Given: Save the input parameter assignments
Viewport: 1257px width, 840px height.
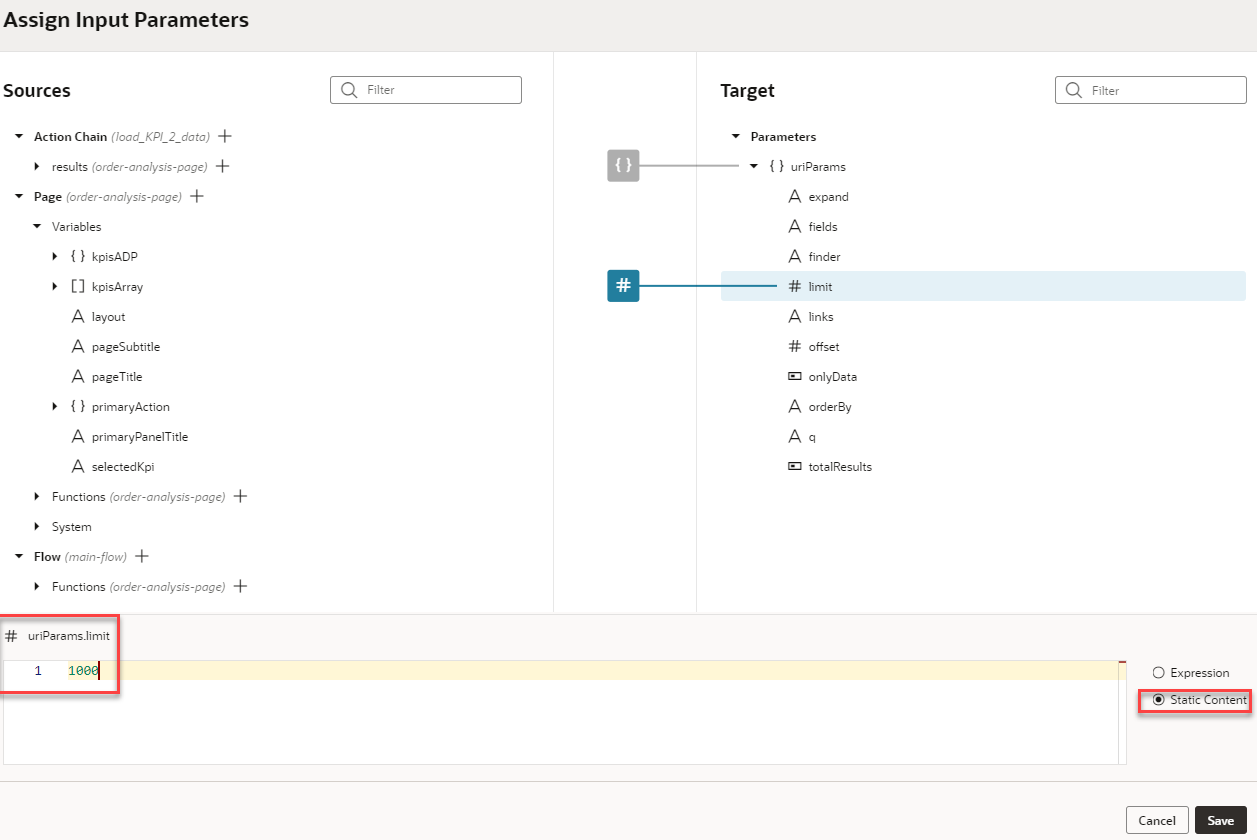Looking at the screenshot, I should tap(1221, 820).
